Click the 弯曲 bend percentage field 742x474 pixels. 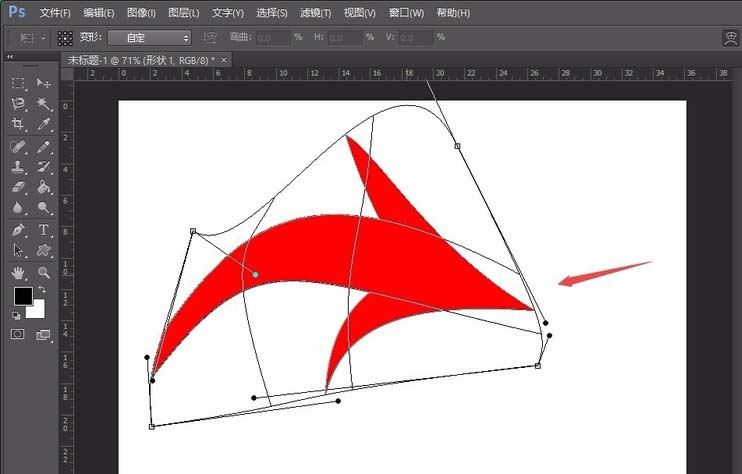pos(273,38)
